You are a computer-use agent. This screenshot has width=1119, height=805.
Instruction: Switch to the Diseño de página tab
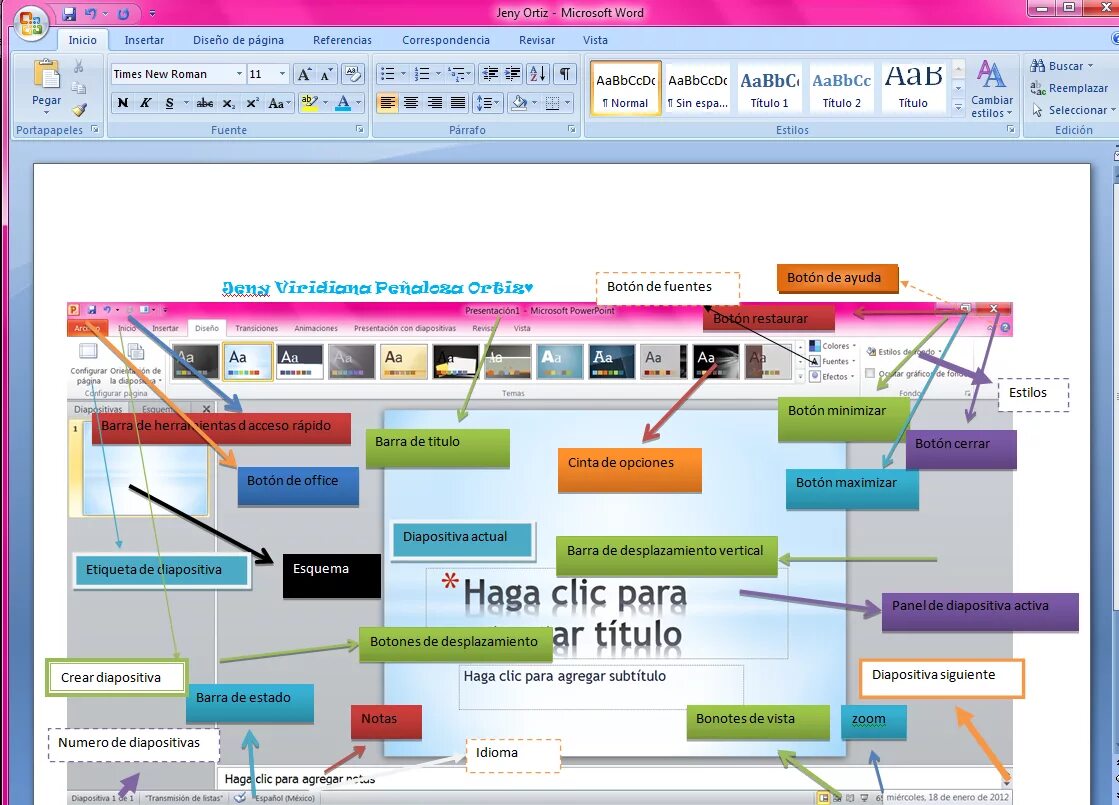click(x=238, y=40)
